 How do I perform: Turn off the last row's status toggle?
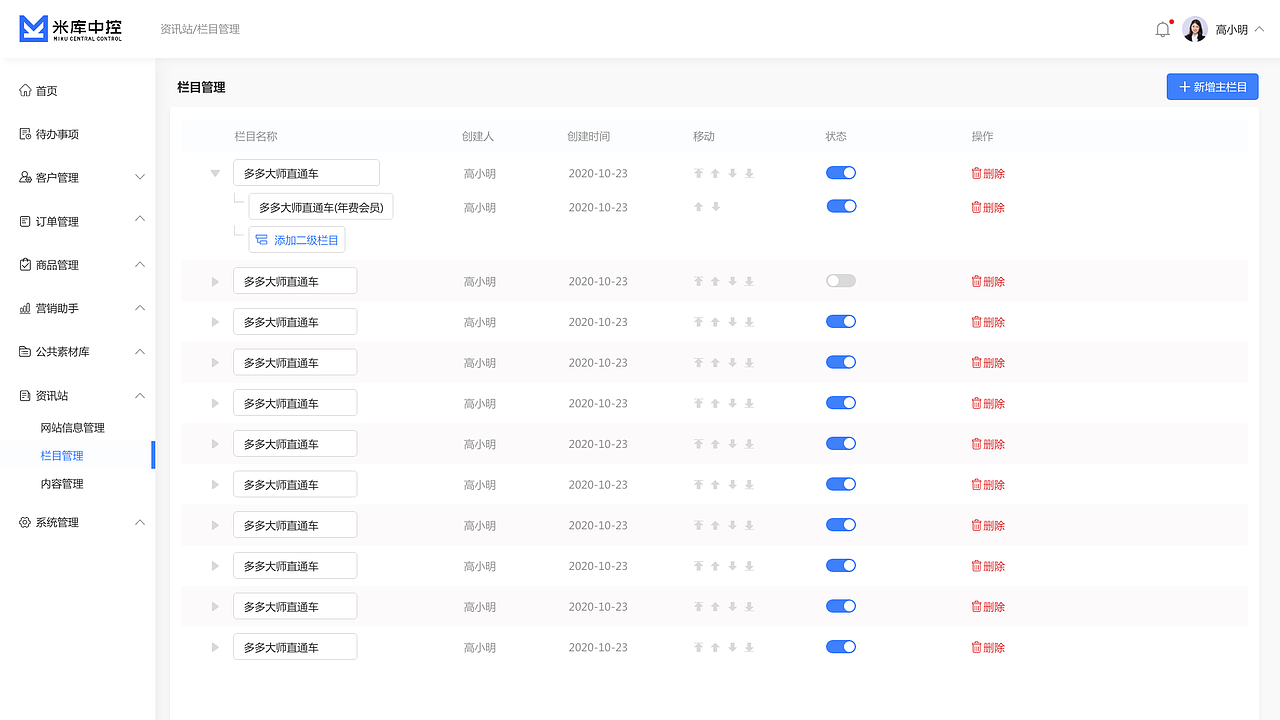(841, 647)
